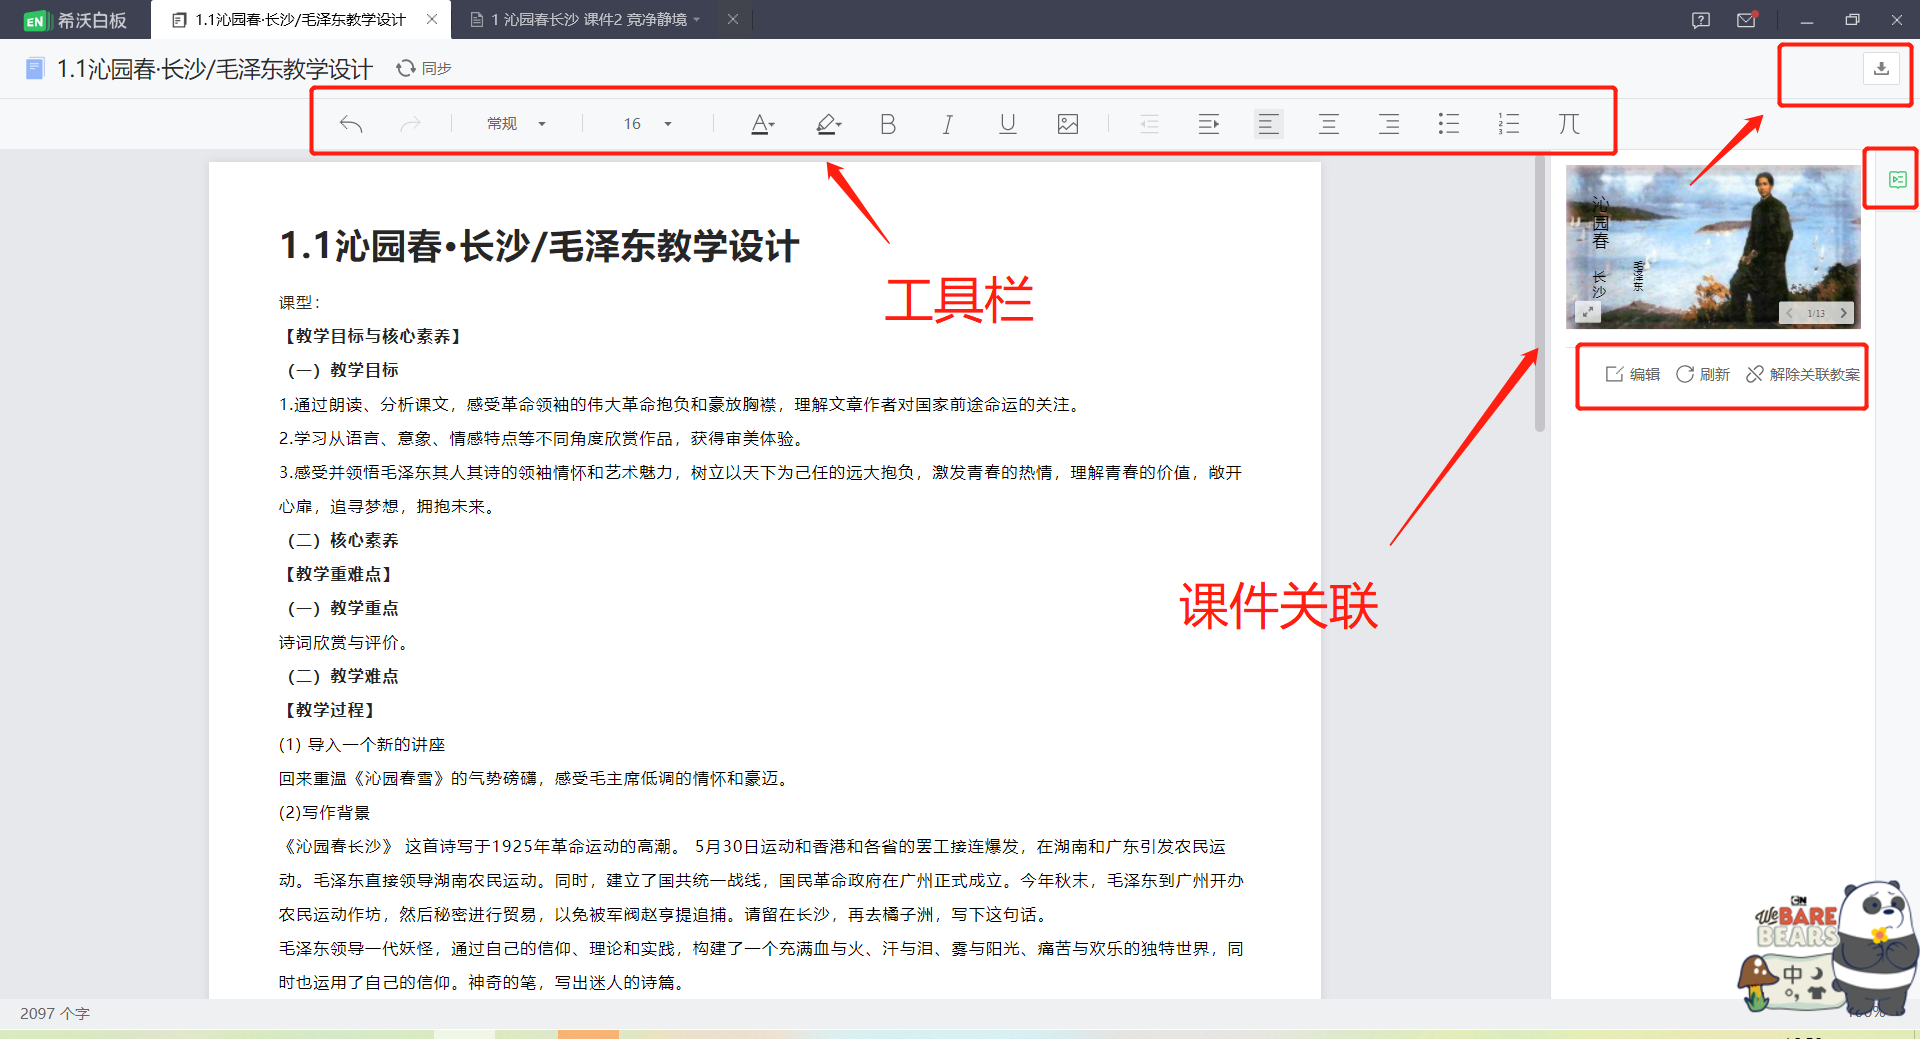Toggle italic formatting
1920x1039 pixels.
[x=947, y=124]
